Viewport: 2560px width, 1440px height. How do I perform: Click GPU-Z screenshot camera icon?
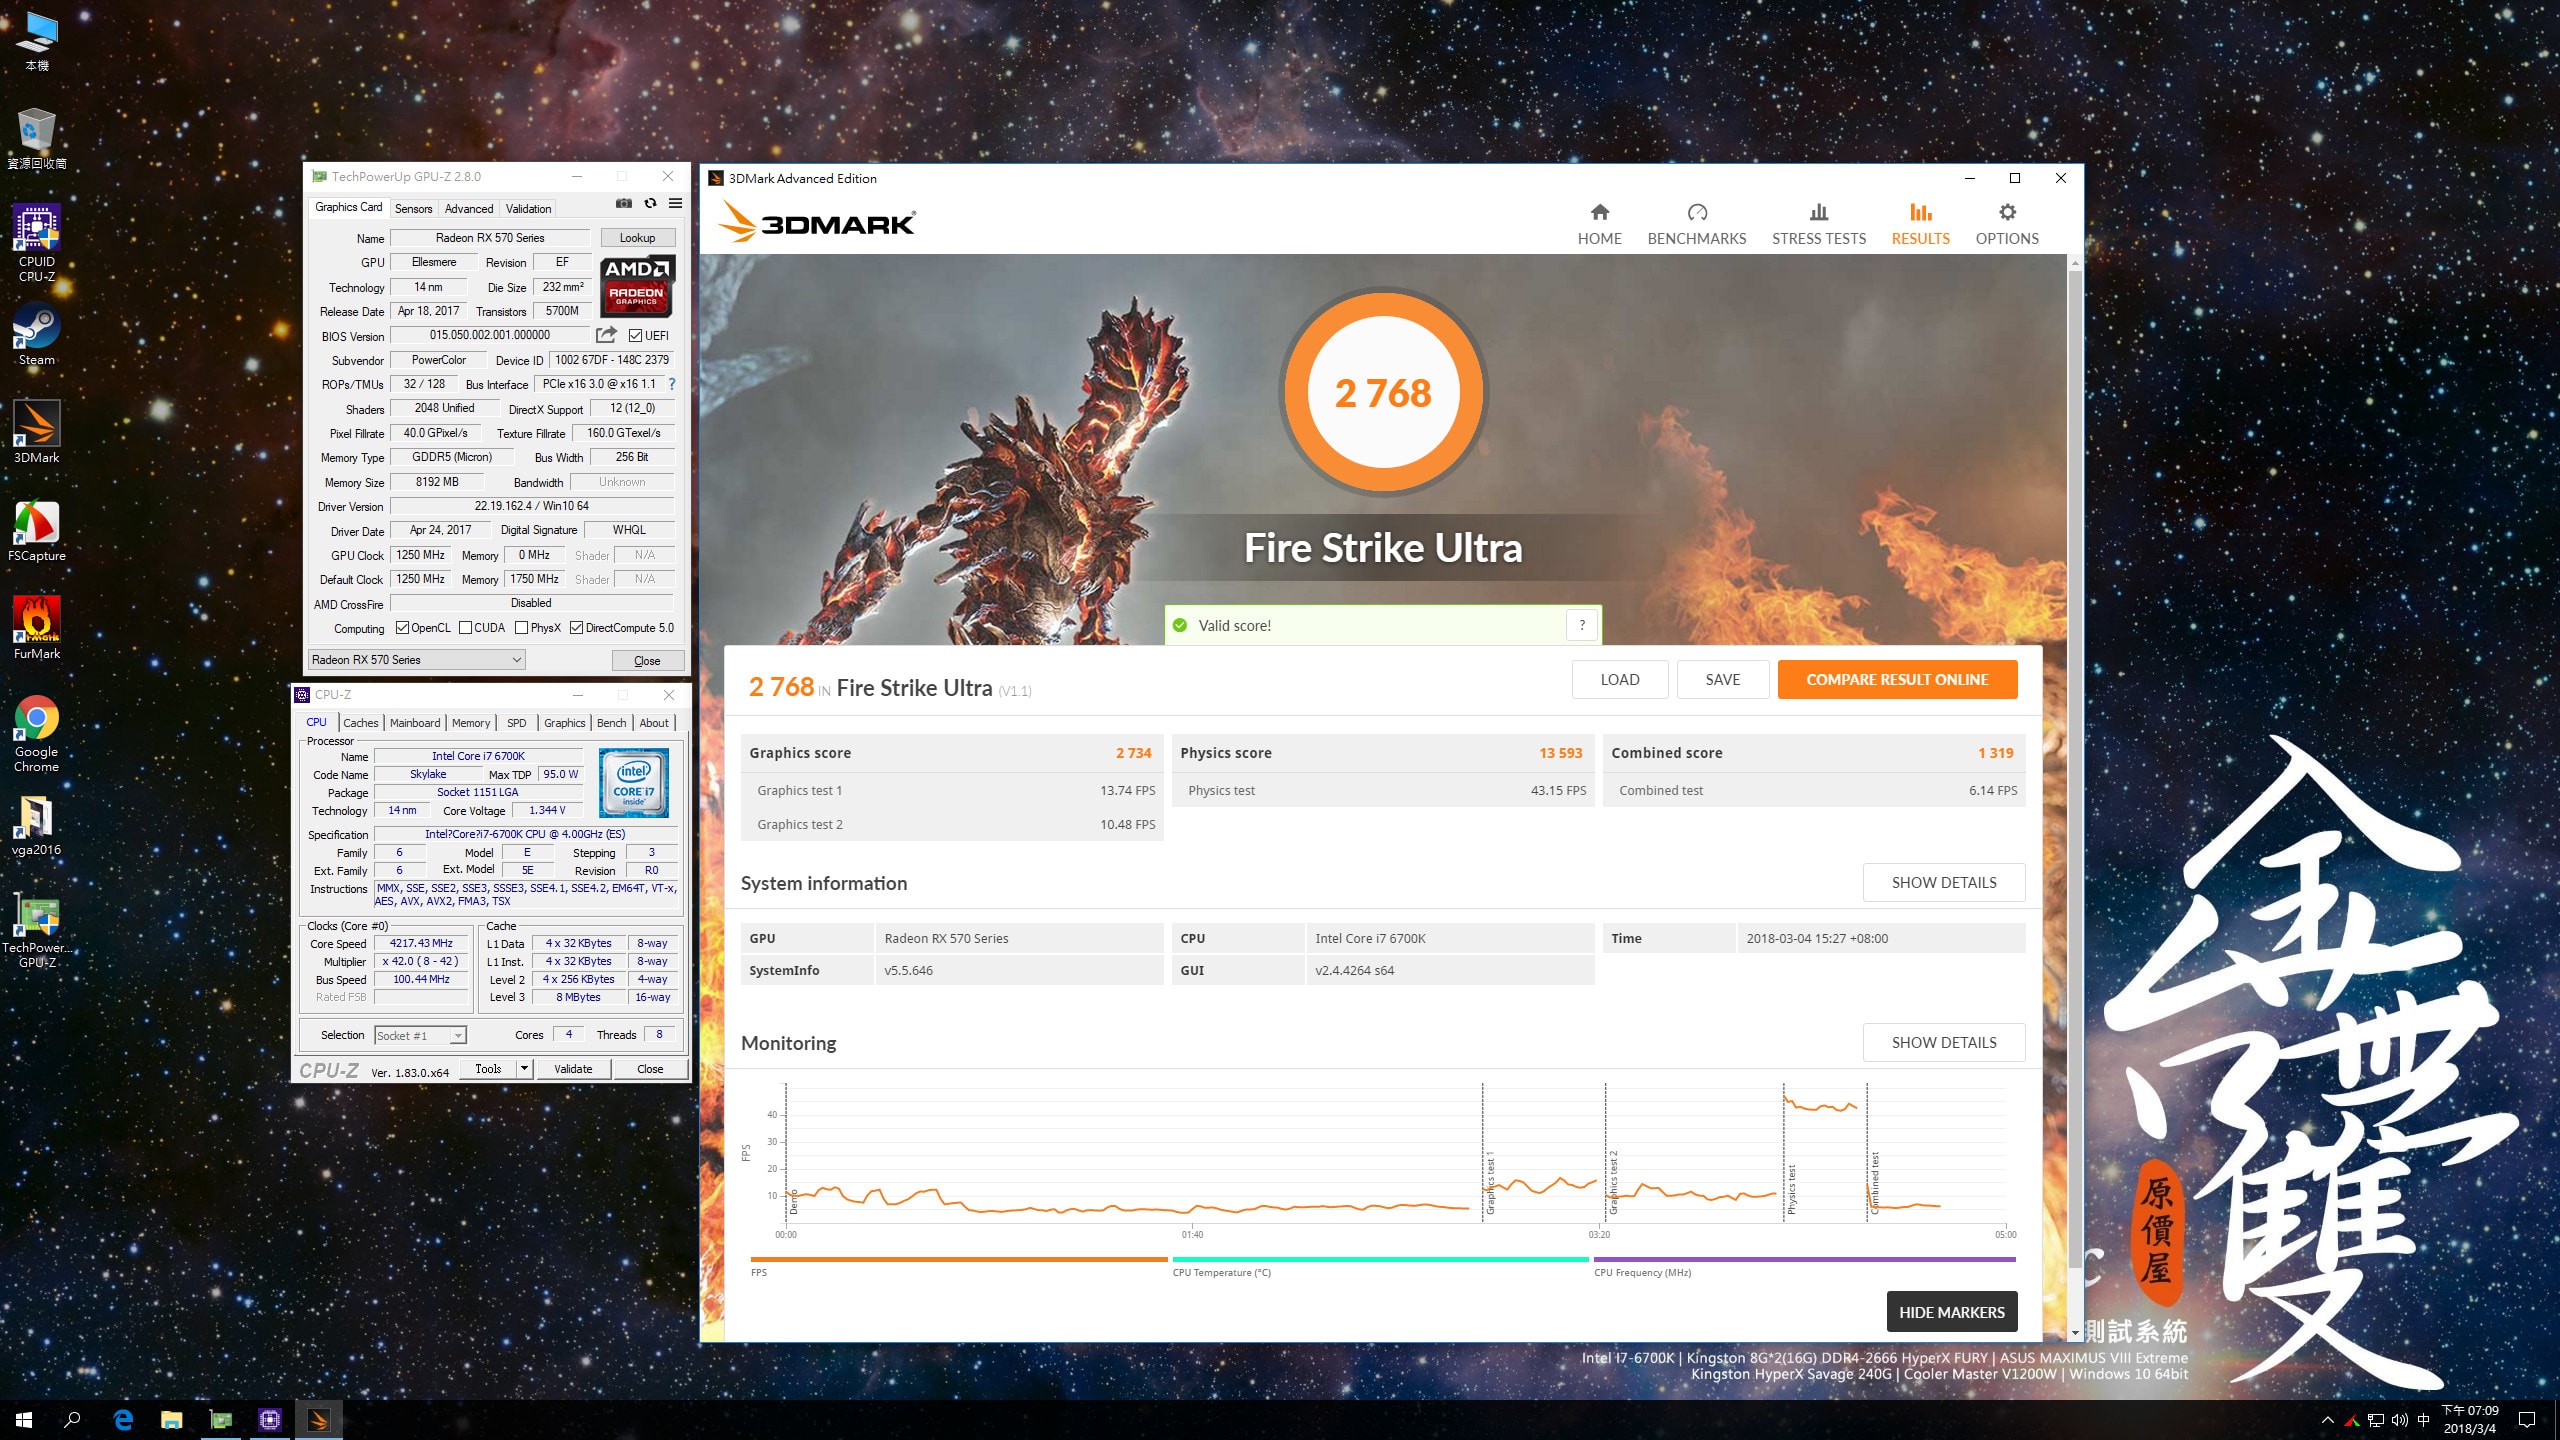click(x=624, y=203)
